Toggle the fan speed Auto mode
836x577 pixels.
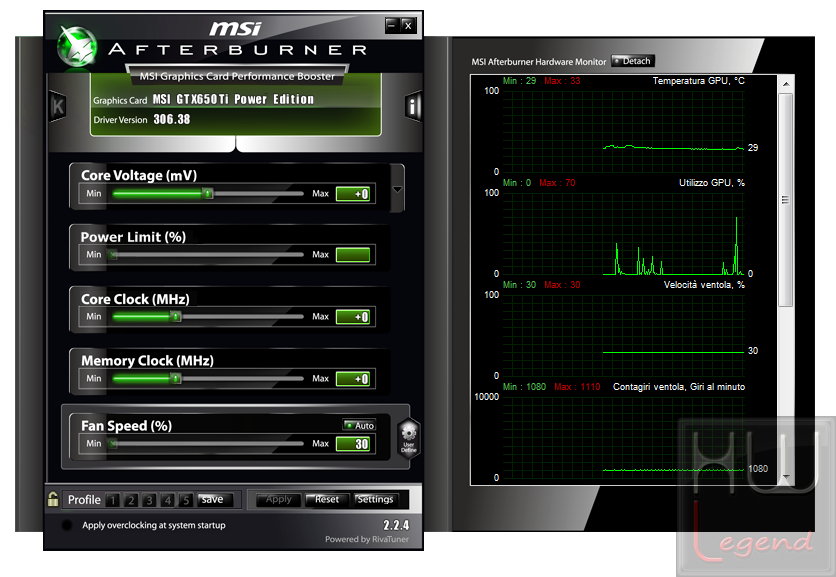tap(359, 425)
